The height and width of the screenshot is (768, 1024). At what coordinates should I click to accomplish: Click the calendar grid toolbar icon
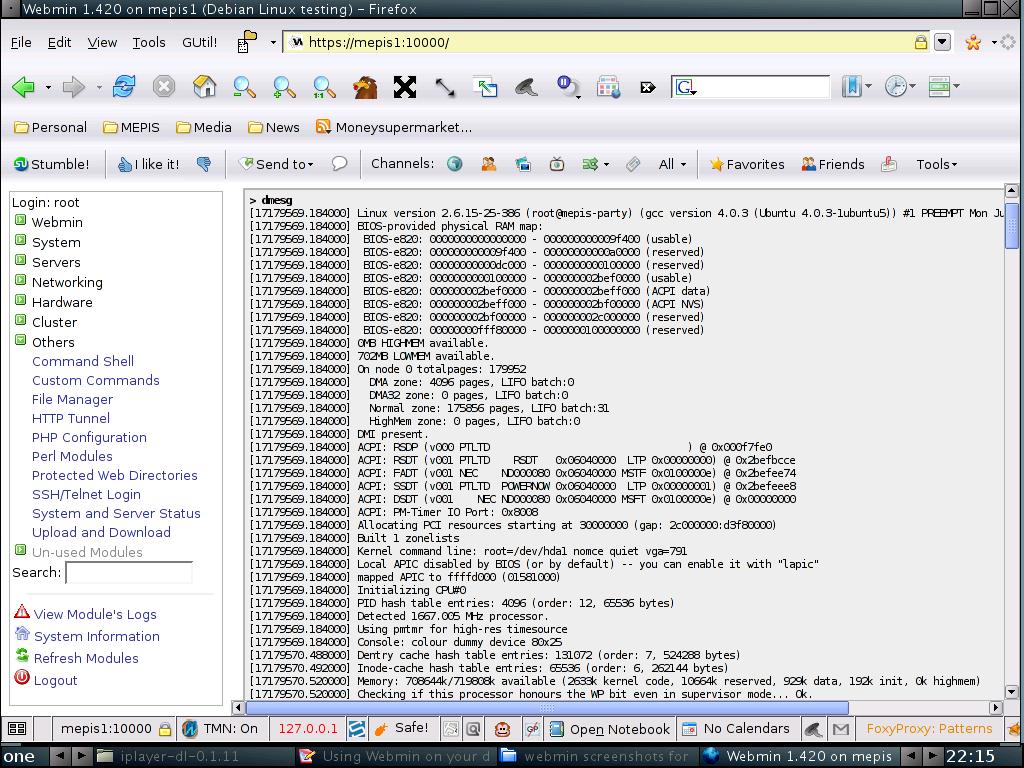point(608,87)
